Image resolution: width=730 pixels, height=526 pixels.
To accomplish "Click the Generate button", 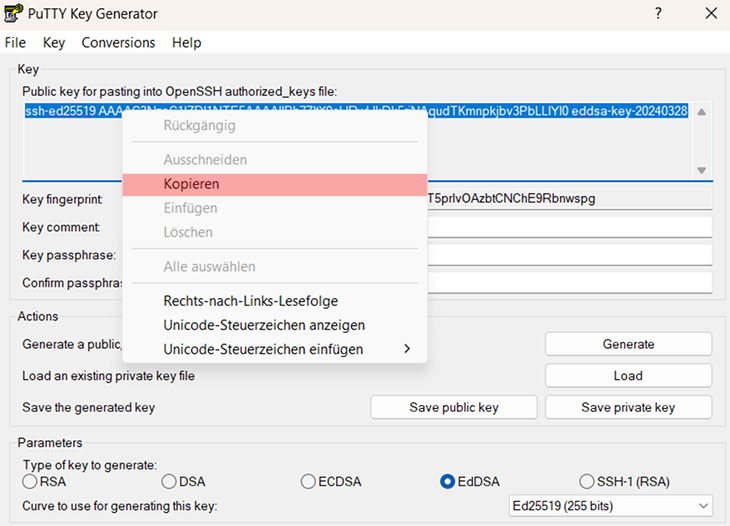I will coord(629,344).
